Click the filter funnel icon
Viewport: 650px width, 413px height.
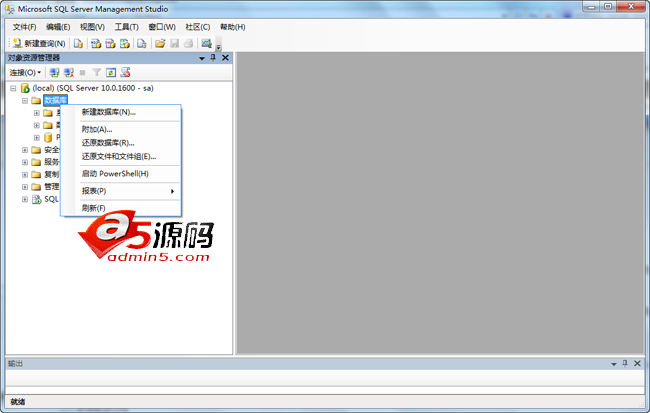[97, 73]
